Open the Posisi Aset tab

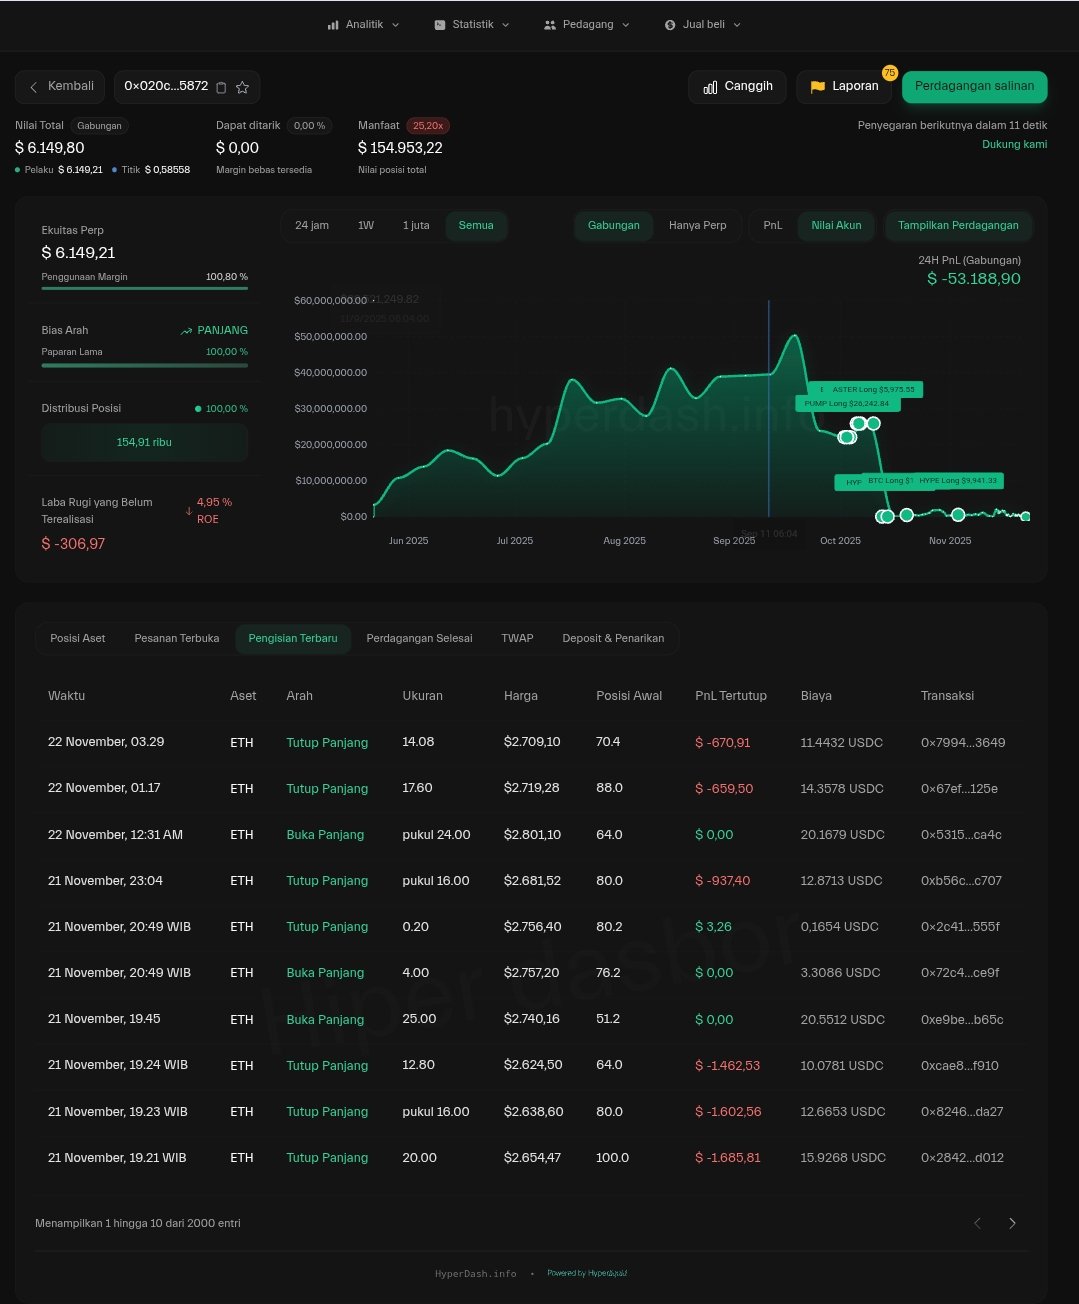(78, 639)
